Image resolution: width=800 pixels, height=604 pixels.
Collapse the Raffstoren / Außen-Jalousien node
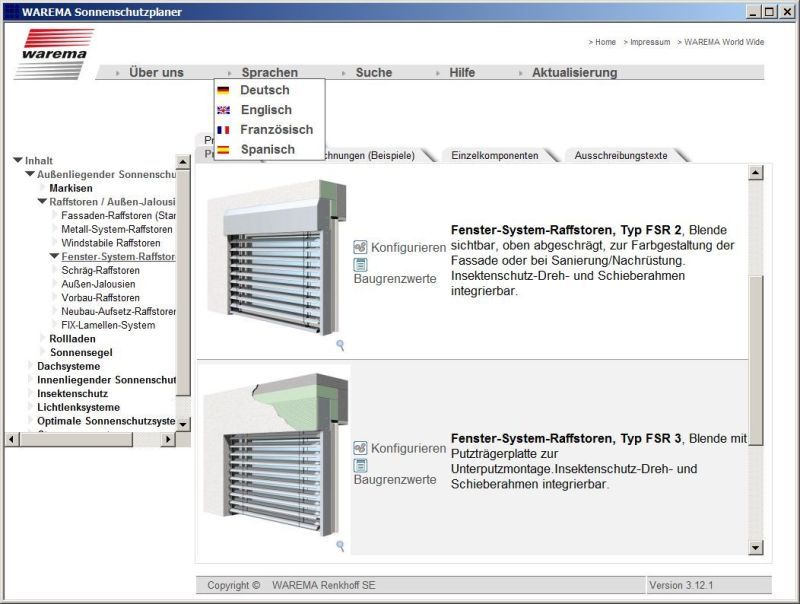(x=42, y=202)
